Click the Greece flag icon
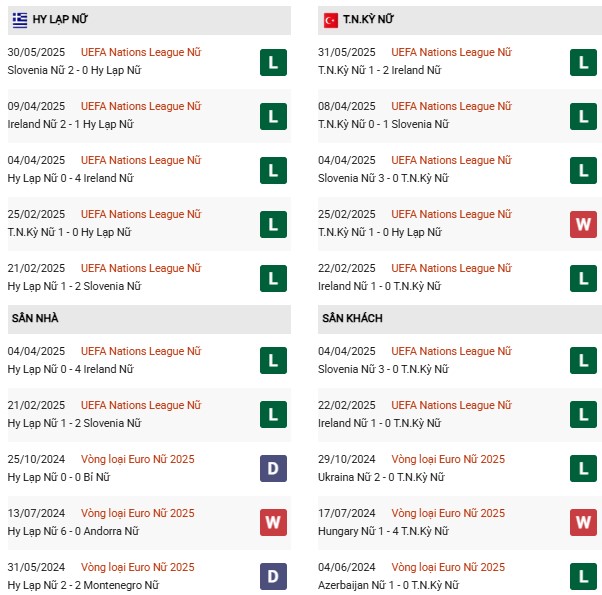Viewport: 602px width, 595px height. coord(20,20)
